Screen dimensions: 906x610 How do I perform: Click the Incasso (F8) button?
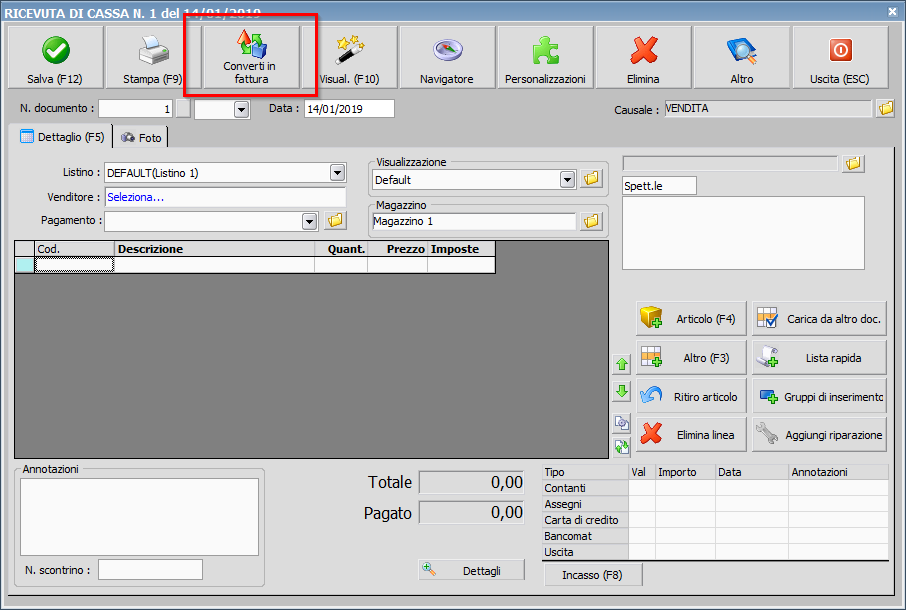coord(593,575)
